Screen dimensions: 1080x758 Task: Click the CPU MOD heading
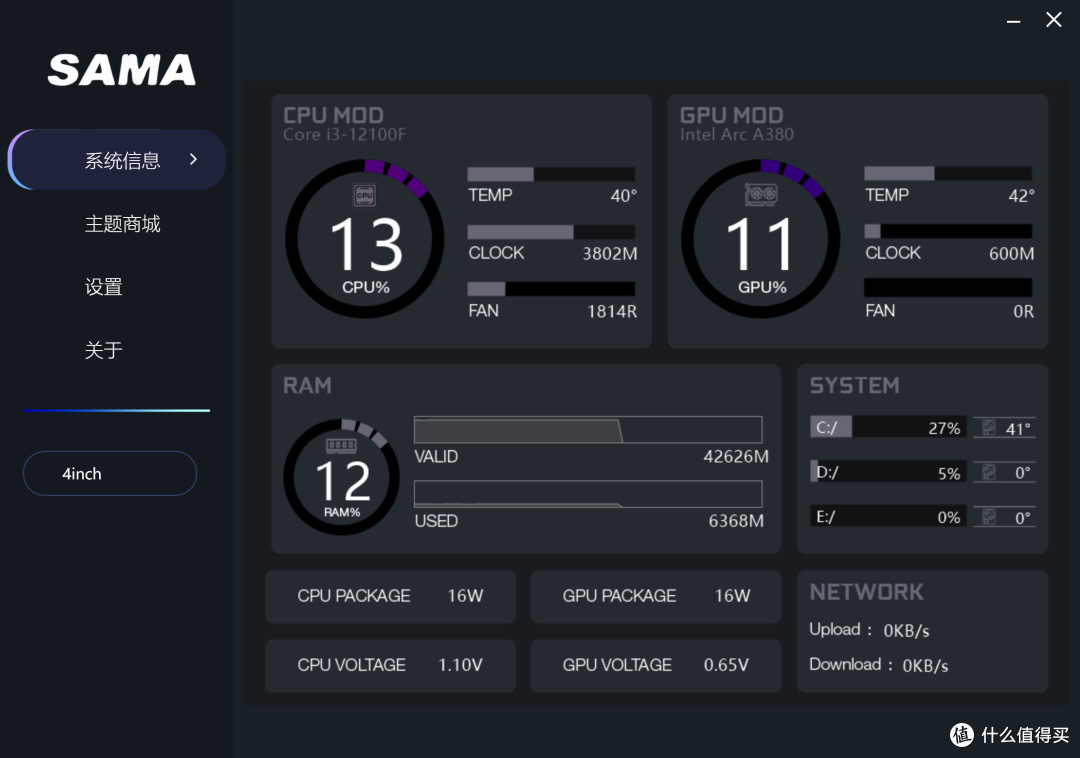click(x=333, y=115)
